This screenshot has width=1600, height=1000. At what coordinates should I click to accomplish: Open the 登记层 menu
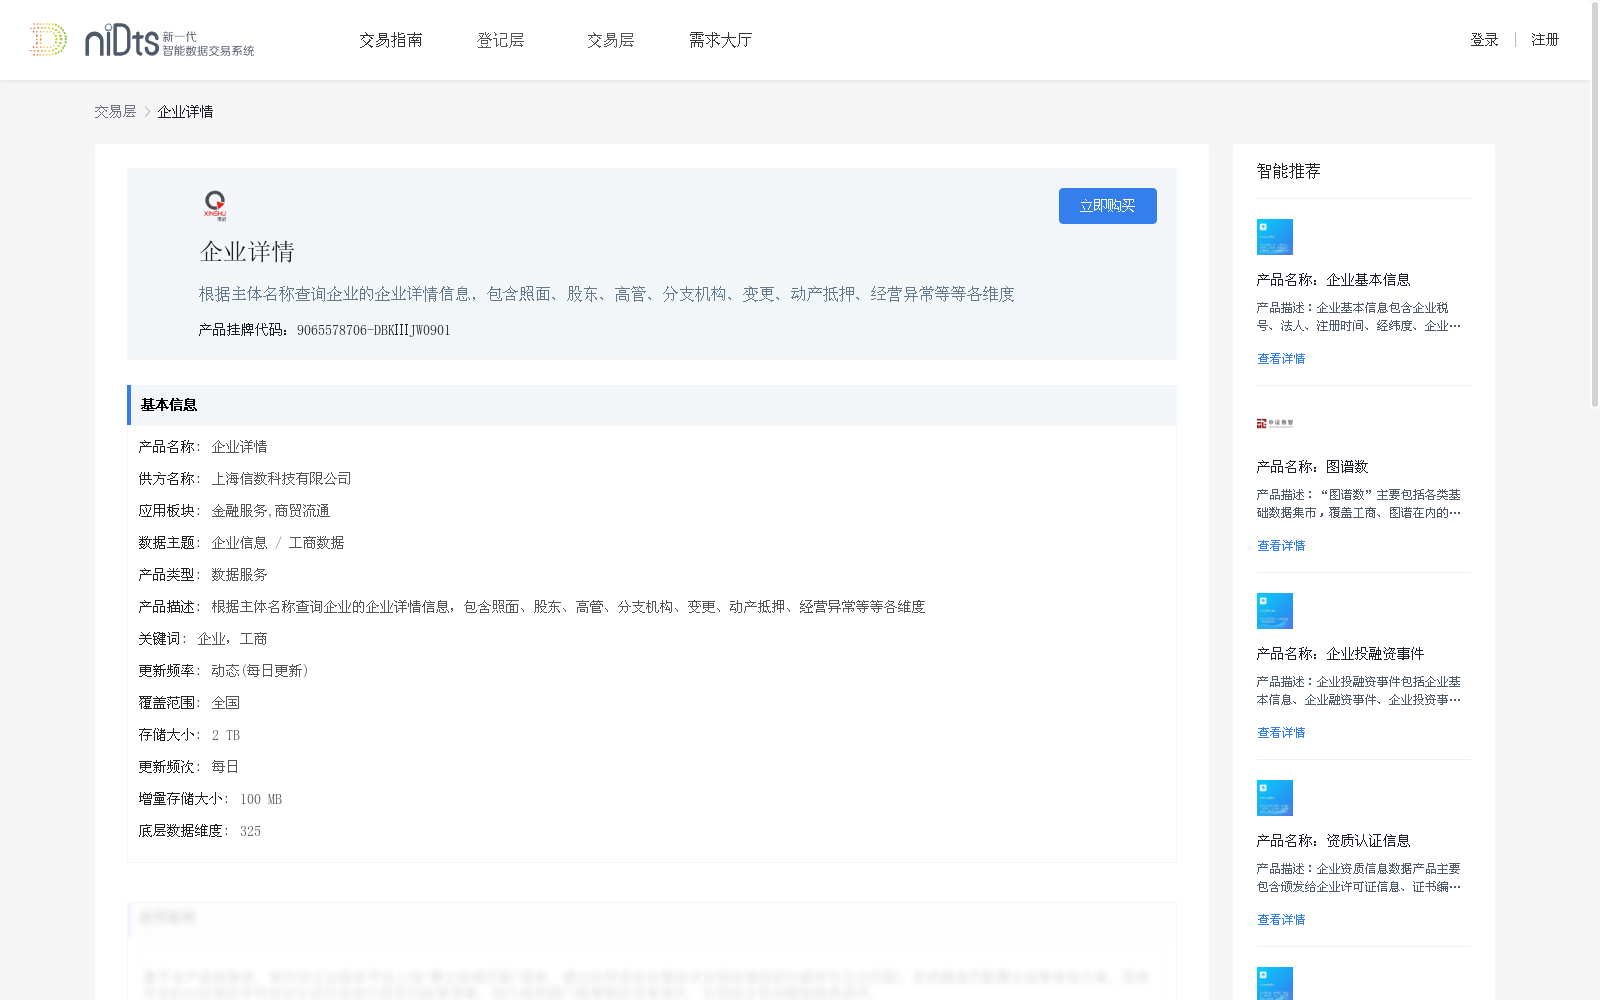click(501, 40)
